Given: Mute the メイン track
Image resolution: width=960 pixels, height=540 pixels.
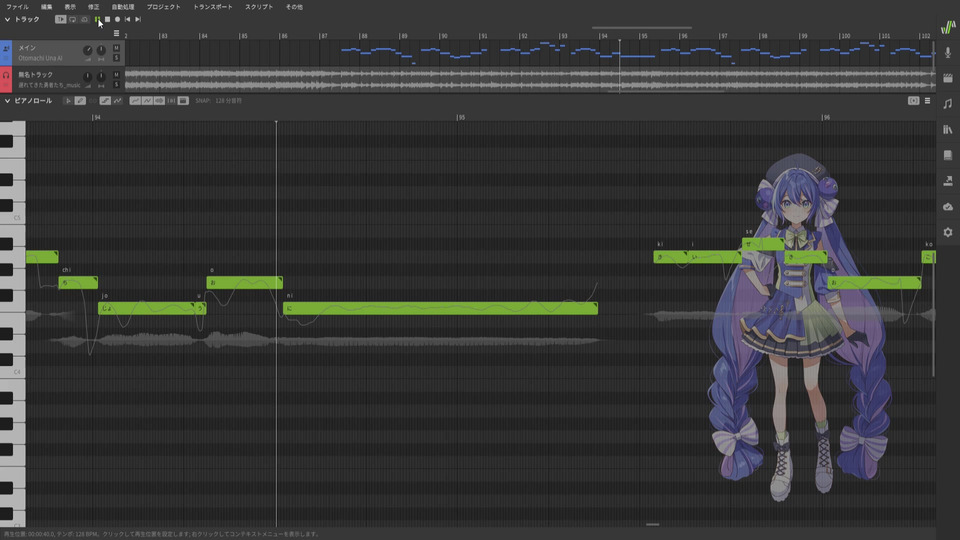Looking at the screenshot, I should [x=116, y=48].
